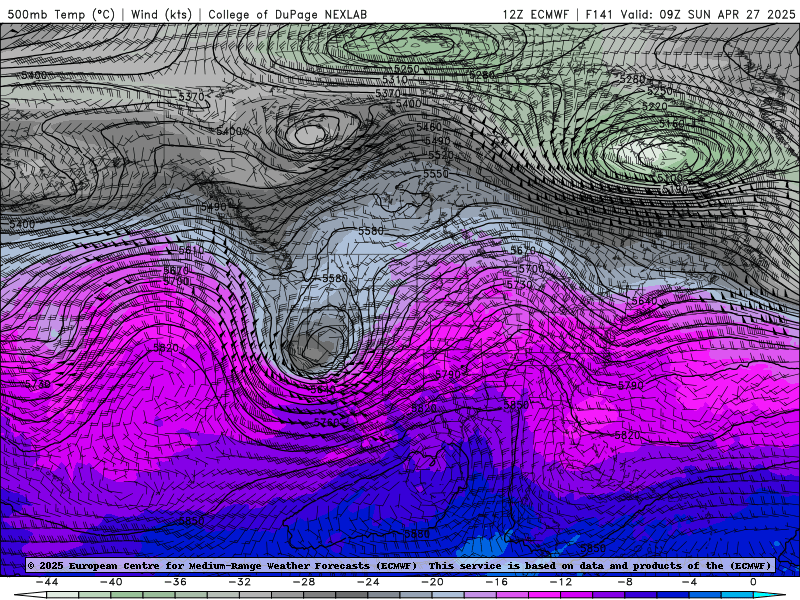The height and width of the screenshot is (600, 800).
Task: Click the "F141 Valid: 09Z SUN APR 27 2025" text
Action: [690, 14]
